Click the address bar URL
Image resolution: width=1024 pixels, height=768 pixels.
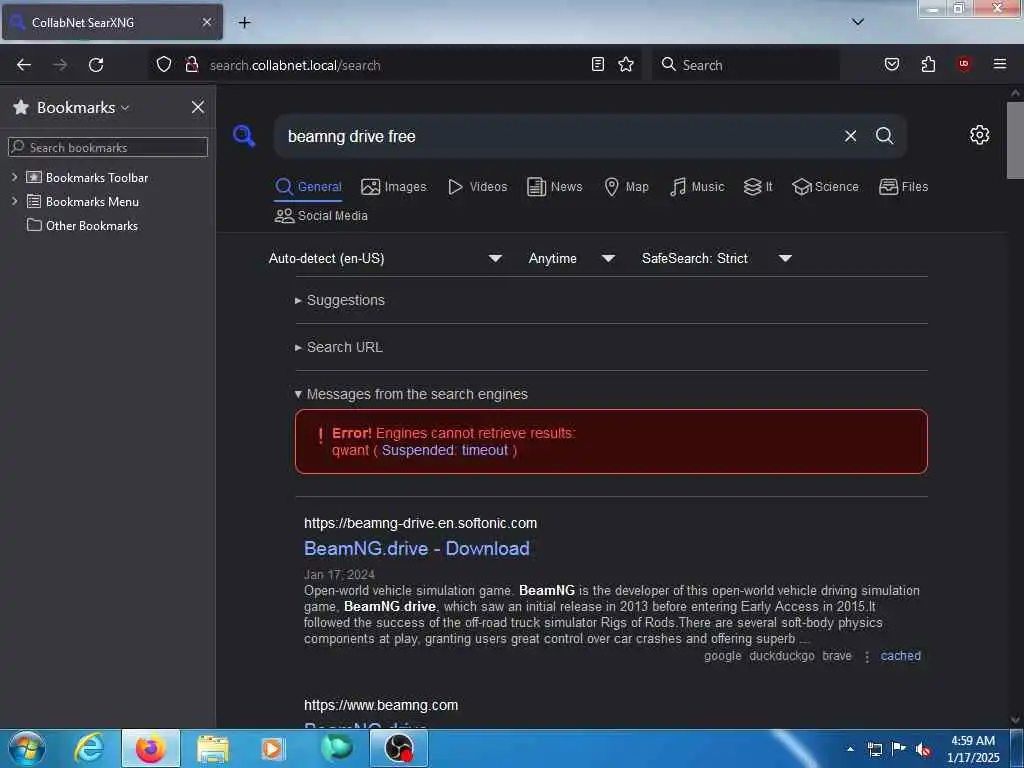295,65
